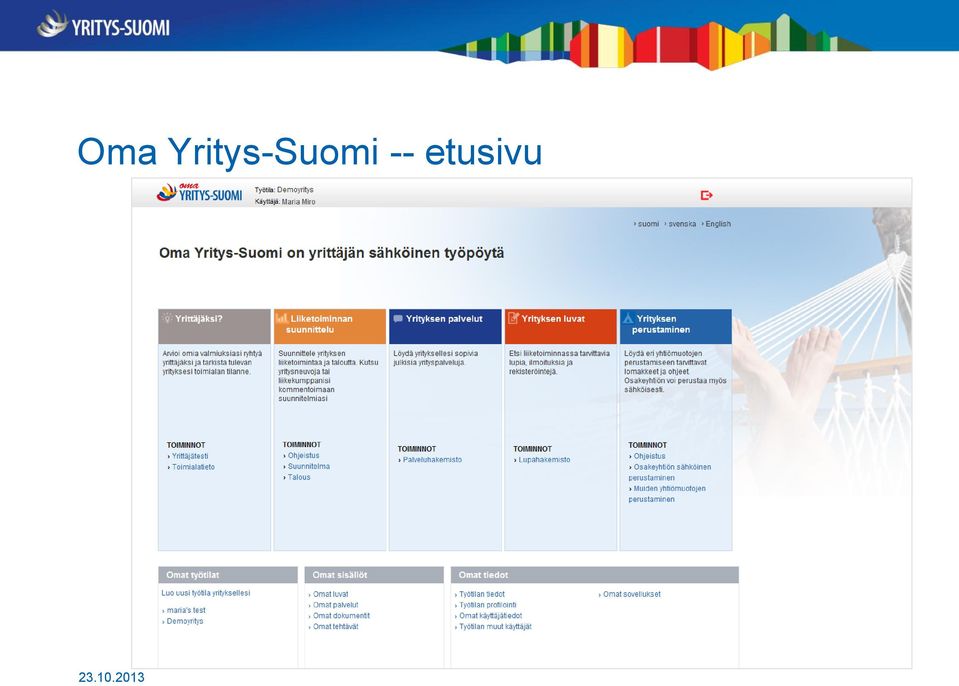
Task: Click the TOIMINNOT label above Yrittäjätesti
Action: click(x=186, y=445)
